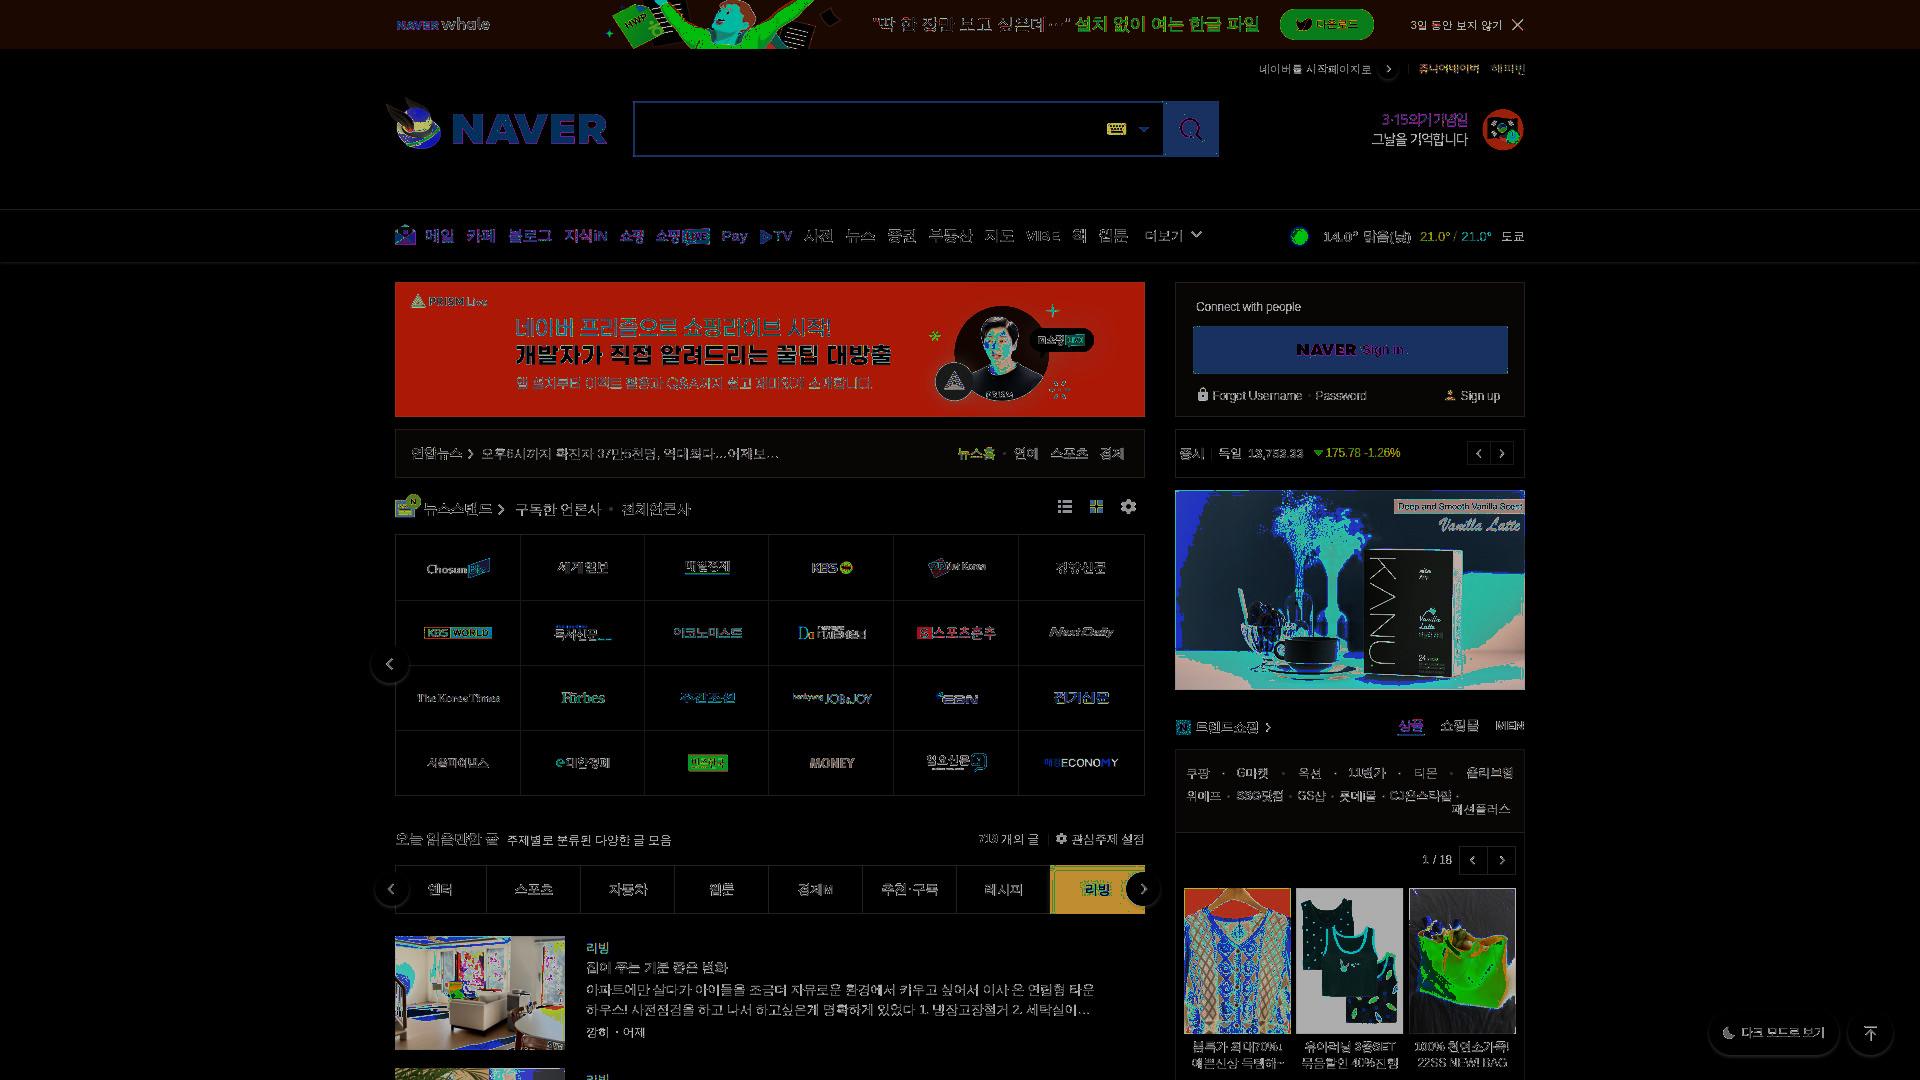Click the NAVER Sign in button
Image resolution: width=1920 pixels, height=1080 pixels.
pyautogui.click(x=1350, y=350)
